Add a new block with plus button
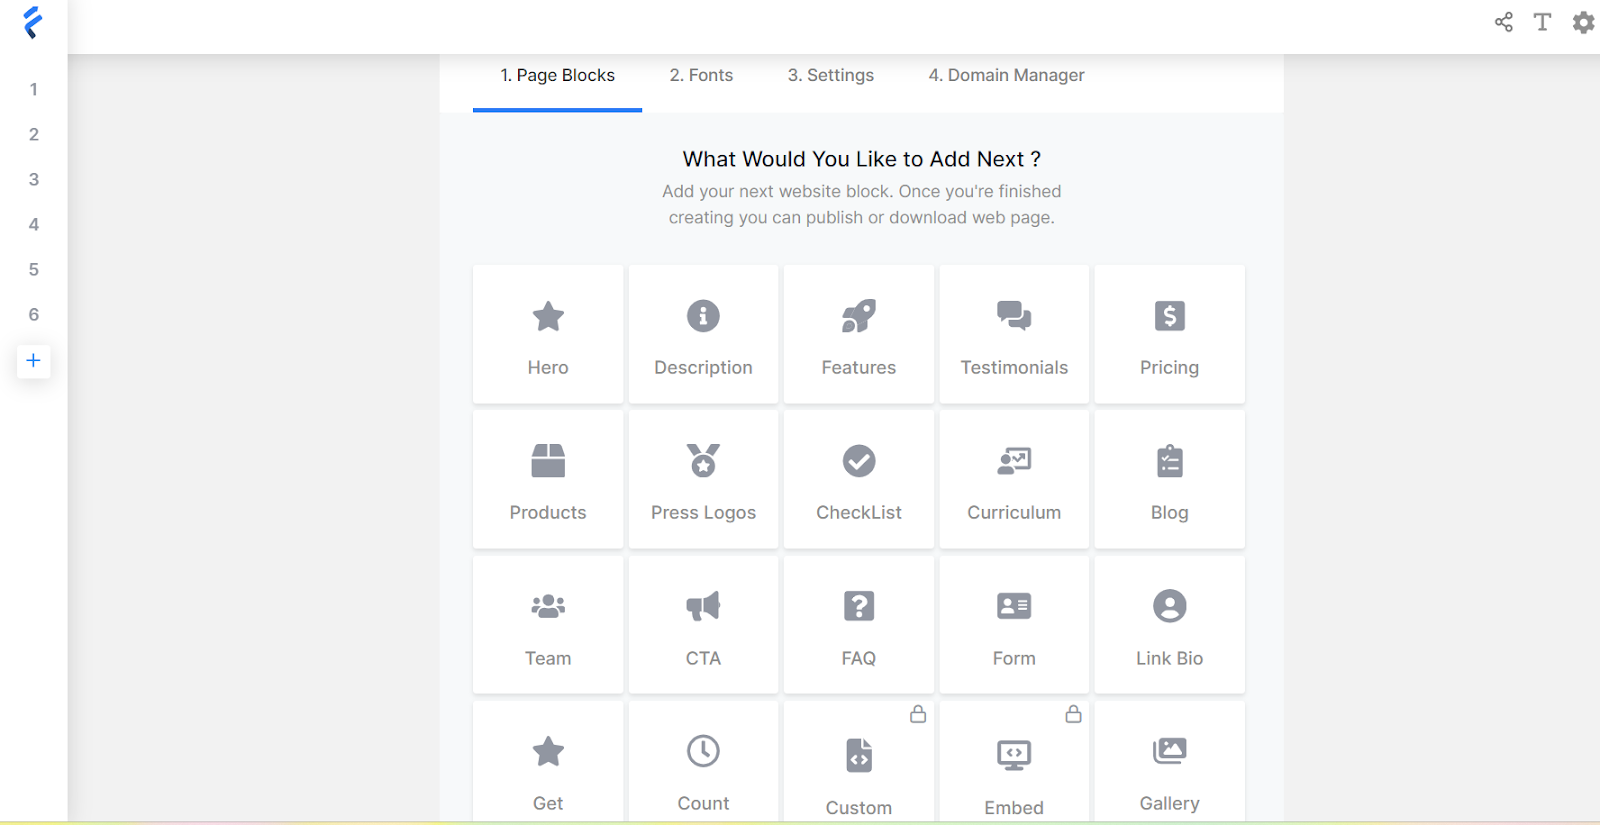1600x825 pixels. 33,361
